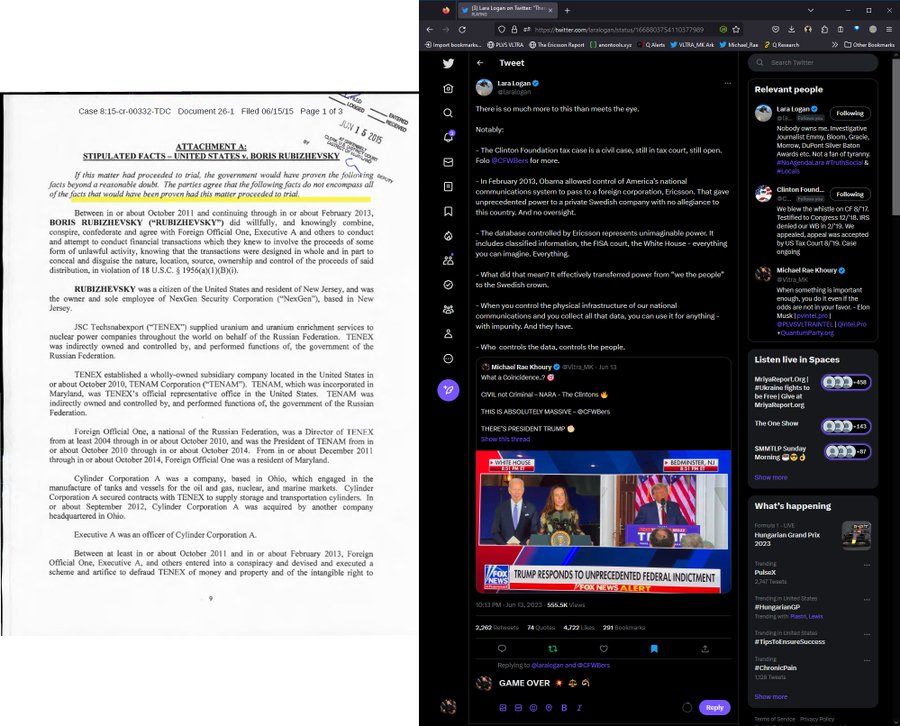This screenshot has width=900, height=726.
Task: List all tabs dropdown arrow
Action: click(x=810, y=10)
